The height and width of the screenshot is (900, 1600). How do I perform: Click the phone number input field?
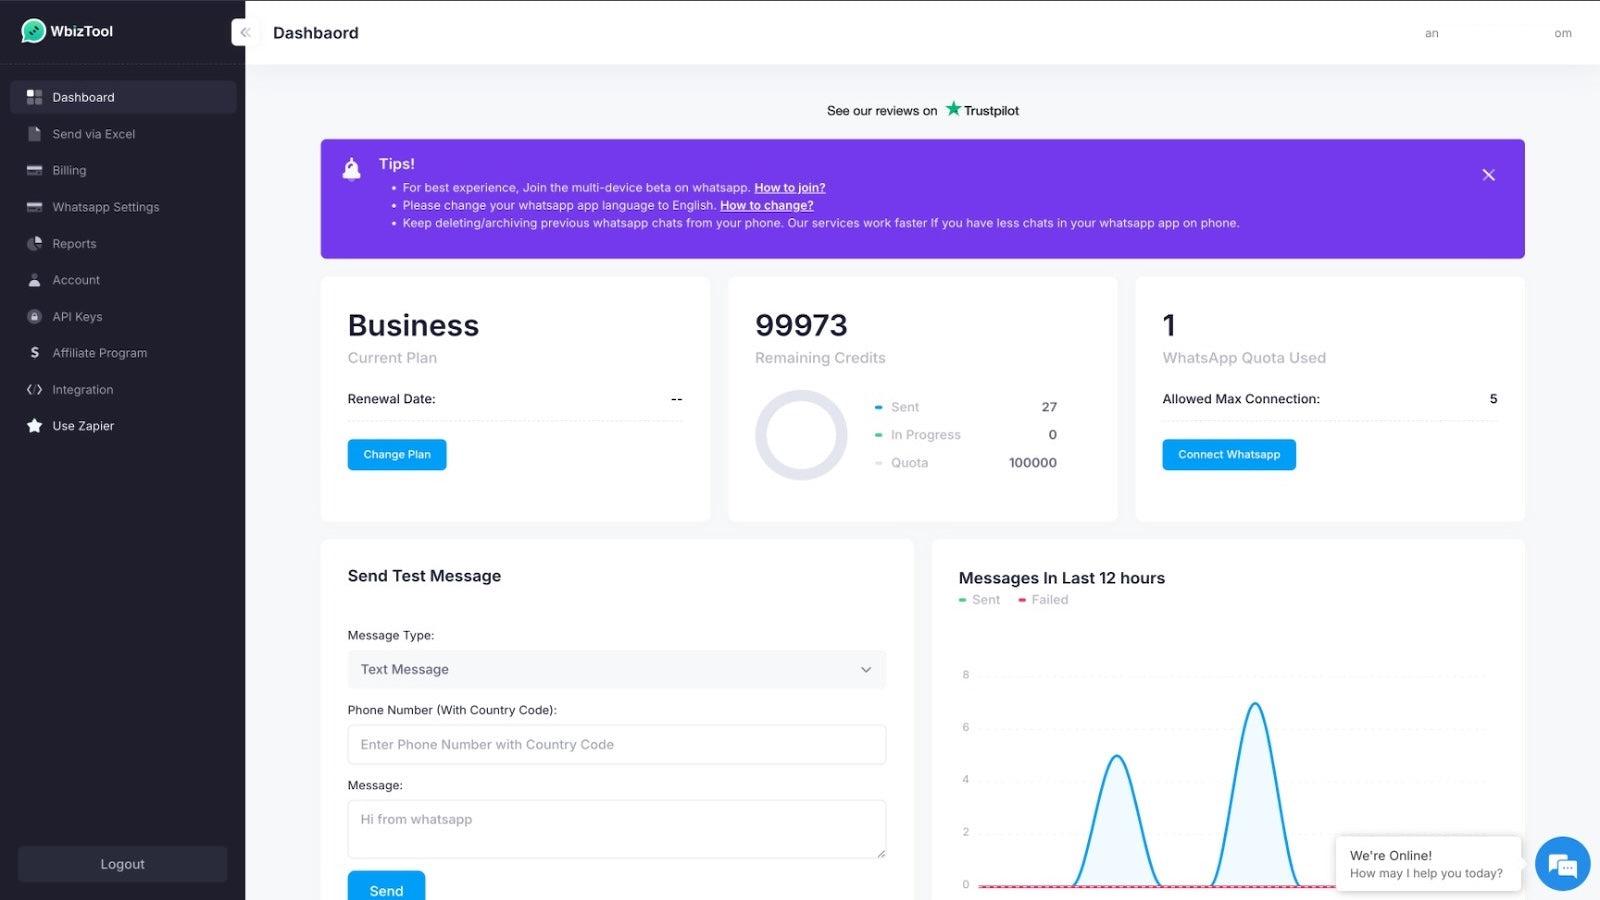(616, 744)
